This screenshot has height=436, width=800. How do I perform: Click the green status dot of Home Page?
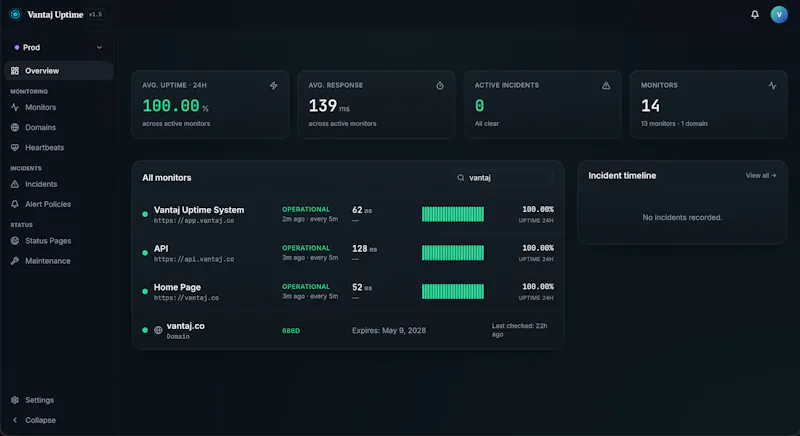[145, 292]
